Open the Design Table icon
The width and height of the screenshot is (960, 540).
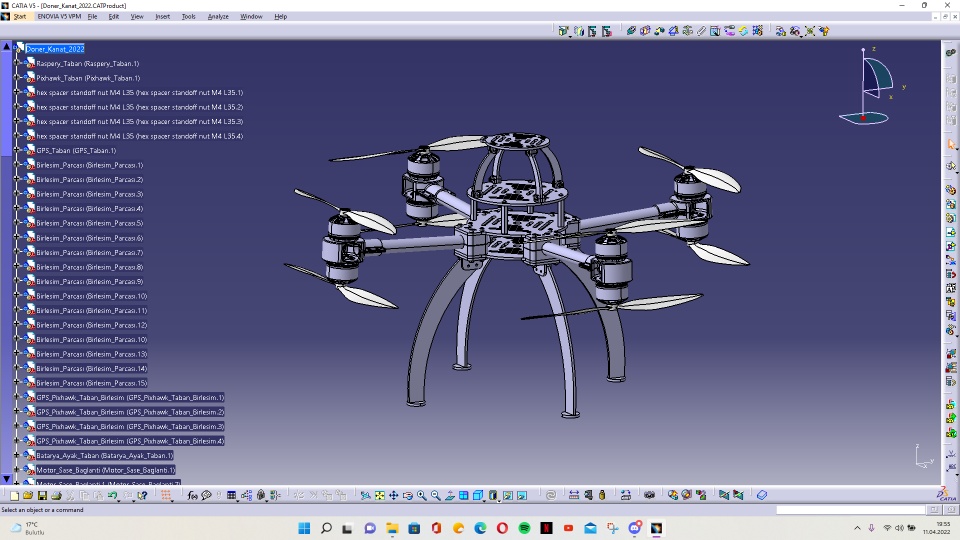coord(232,495)
